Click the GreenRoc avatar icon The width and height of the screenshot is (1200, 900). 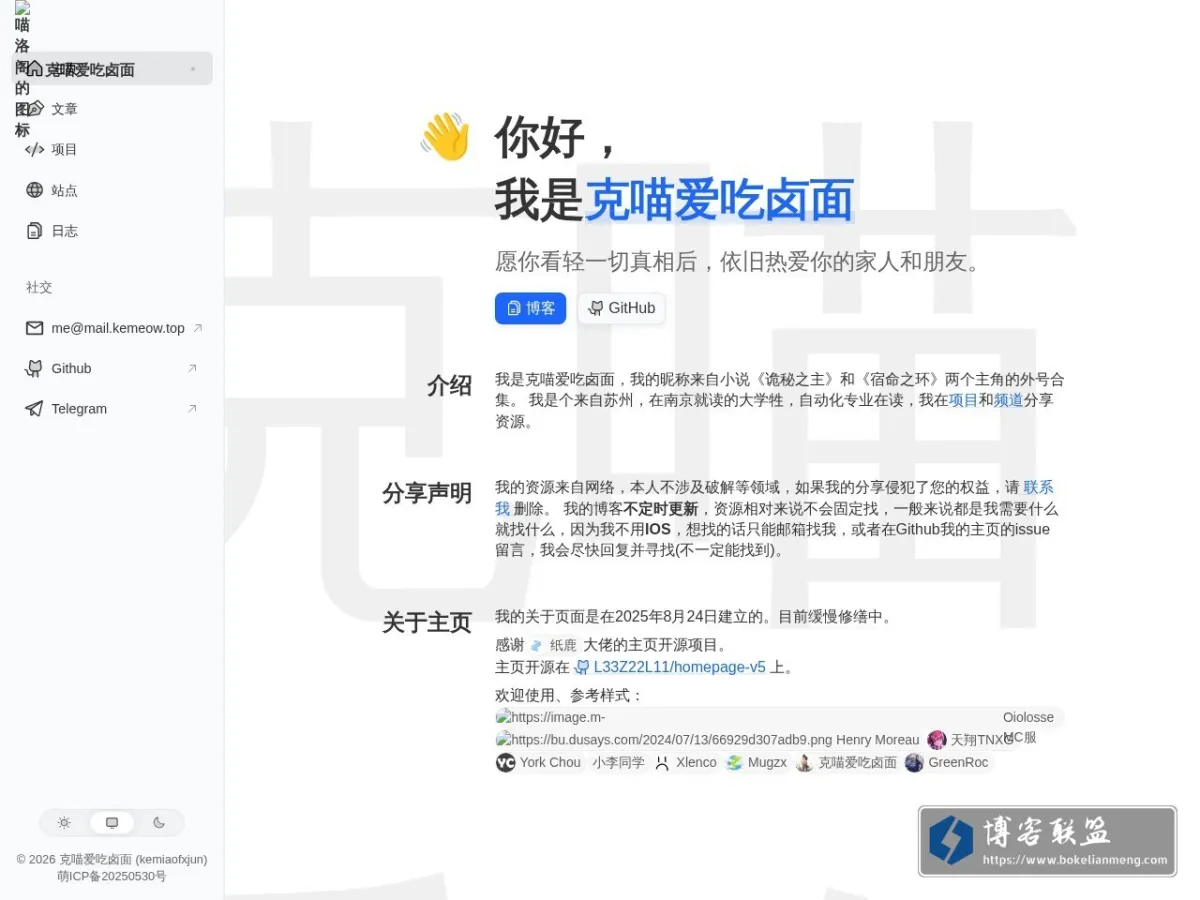click(914, 762)
